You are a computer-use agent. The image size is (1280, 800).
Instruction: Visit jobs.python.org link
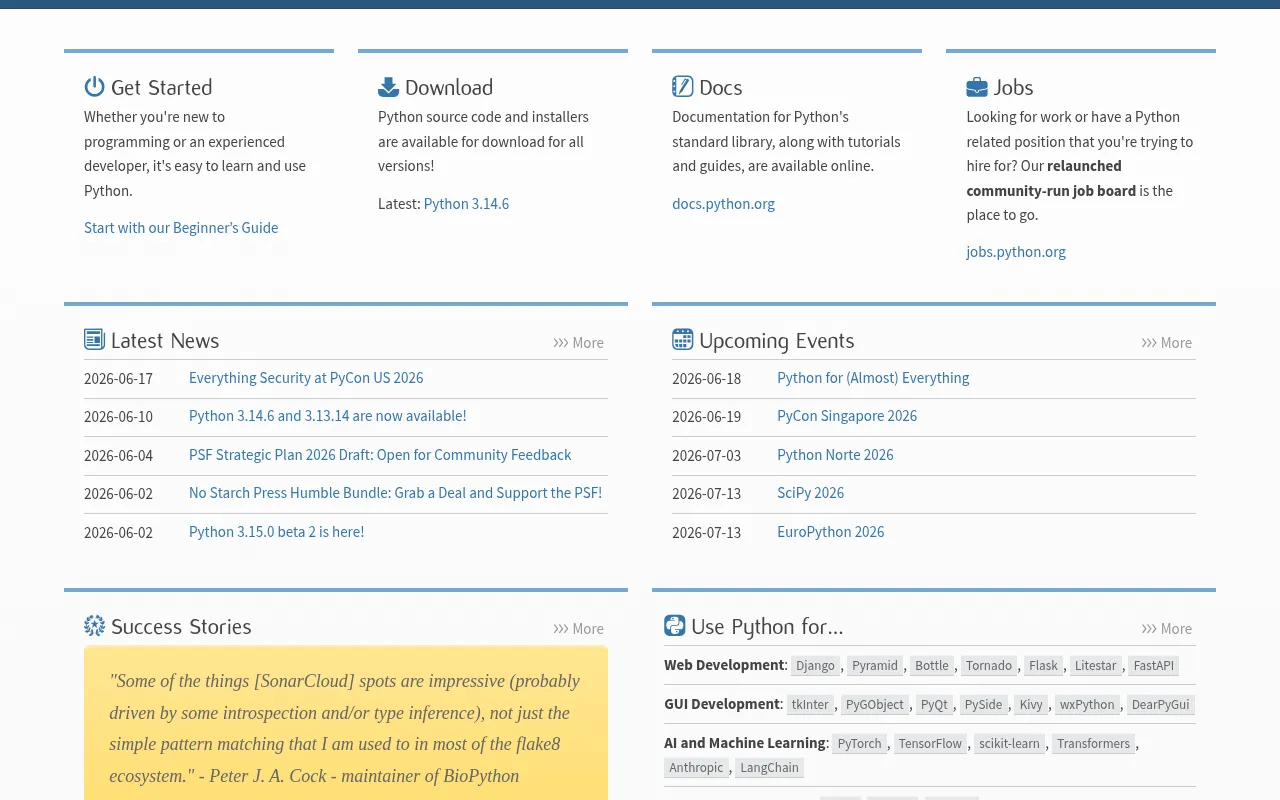pos(1016,252)
